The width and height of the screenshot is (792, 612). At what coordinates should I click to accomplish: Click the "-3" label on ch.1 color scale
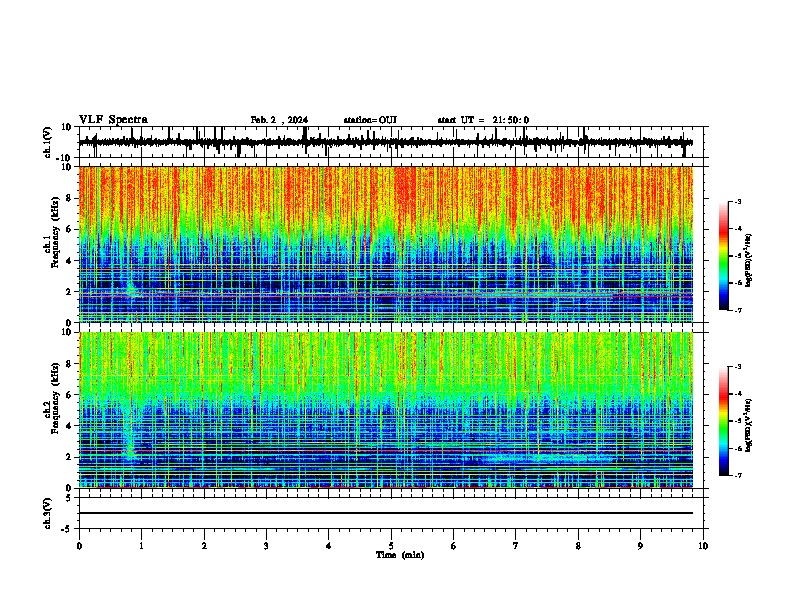point(738,201)
